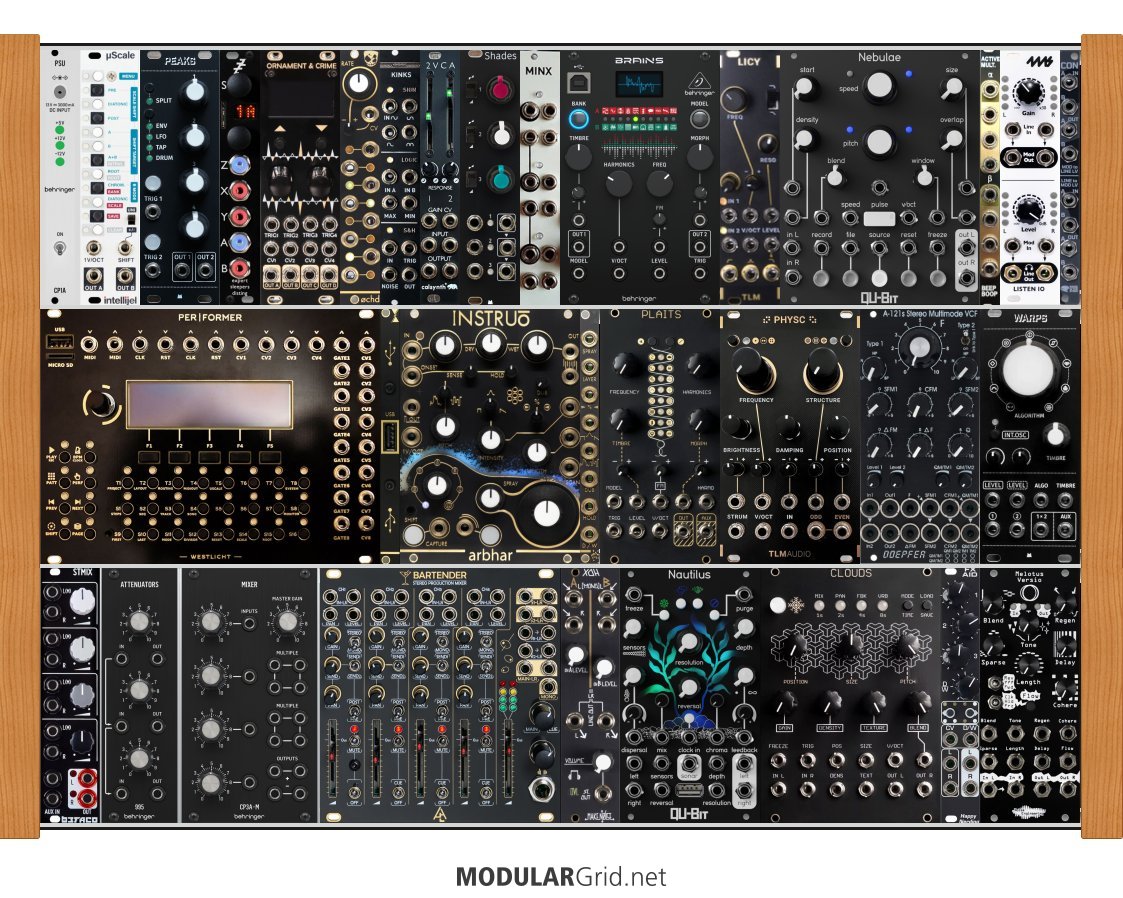The image size is (1123, 898).
Task: Click the "BARTENDER" module title
Action: coord(440,574)
